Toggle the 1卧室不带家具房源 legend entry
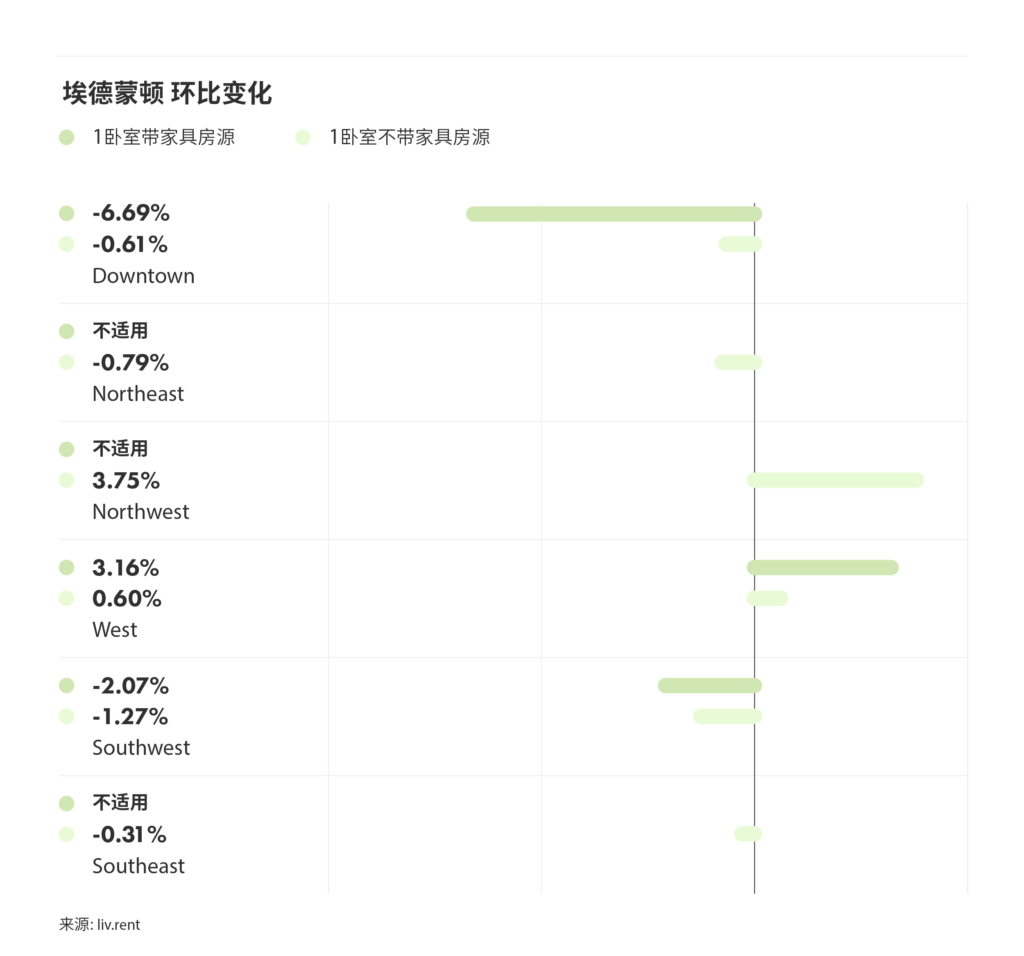Screen dimensions: 1024x956 (x=394, y=138)
